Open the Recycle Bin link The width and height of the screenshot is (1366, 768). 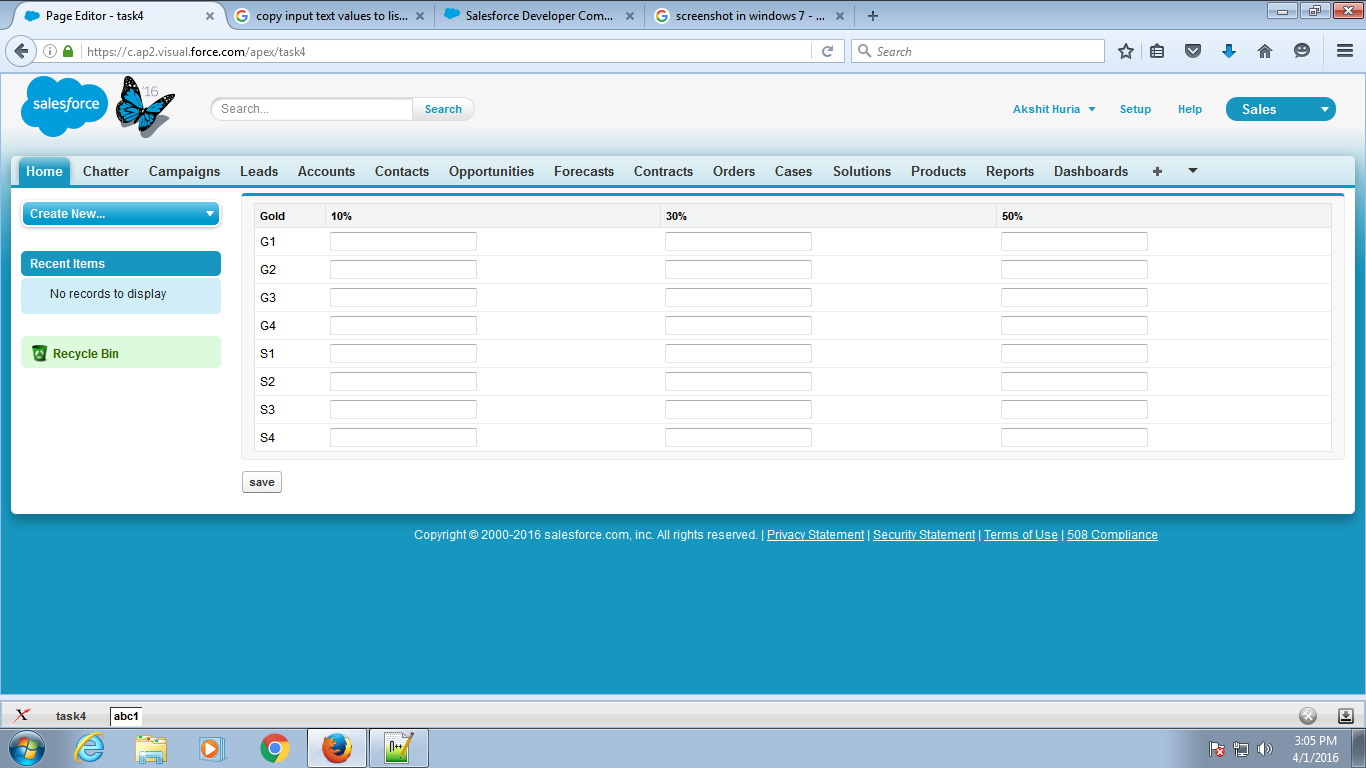[x=86, y=354]
